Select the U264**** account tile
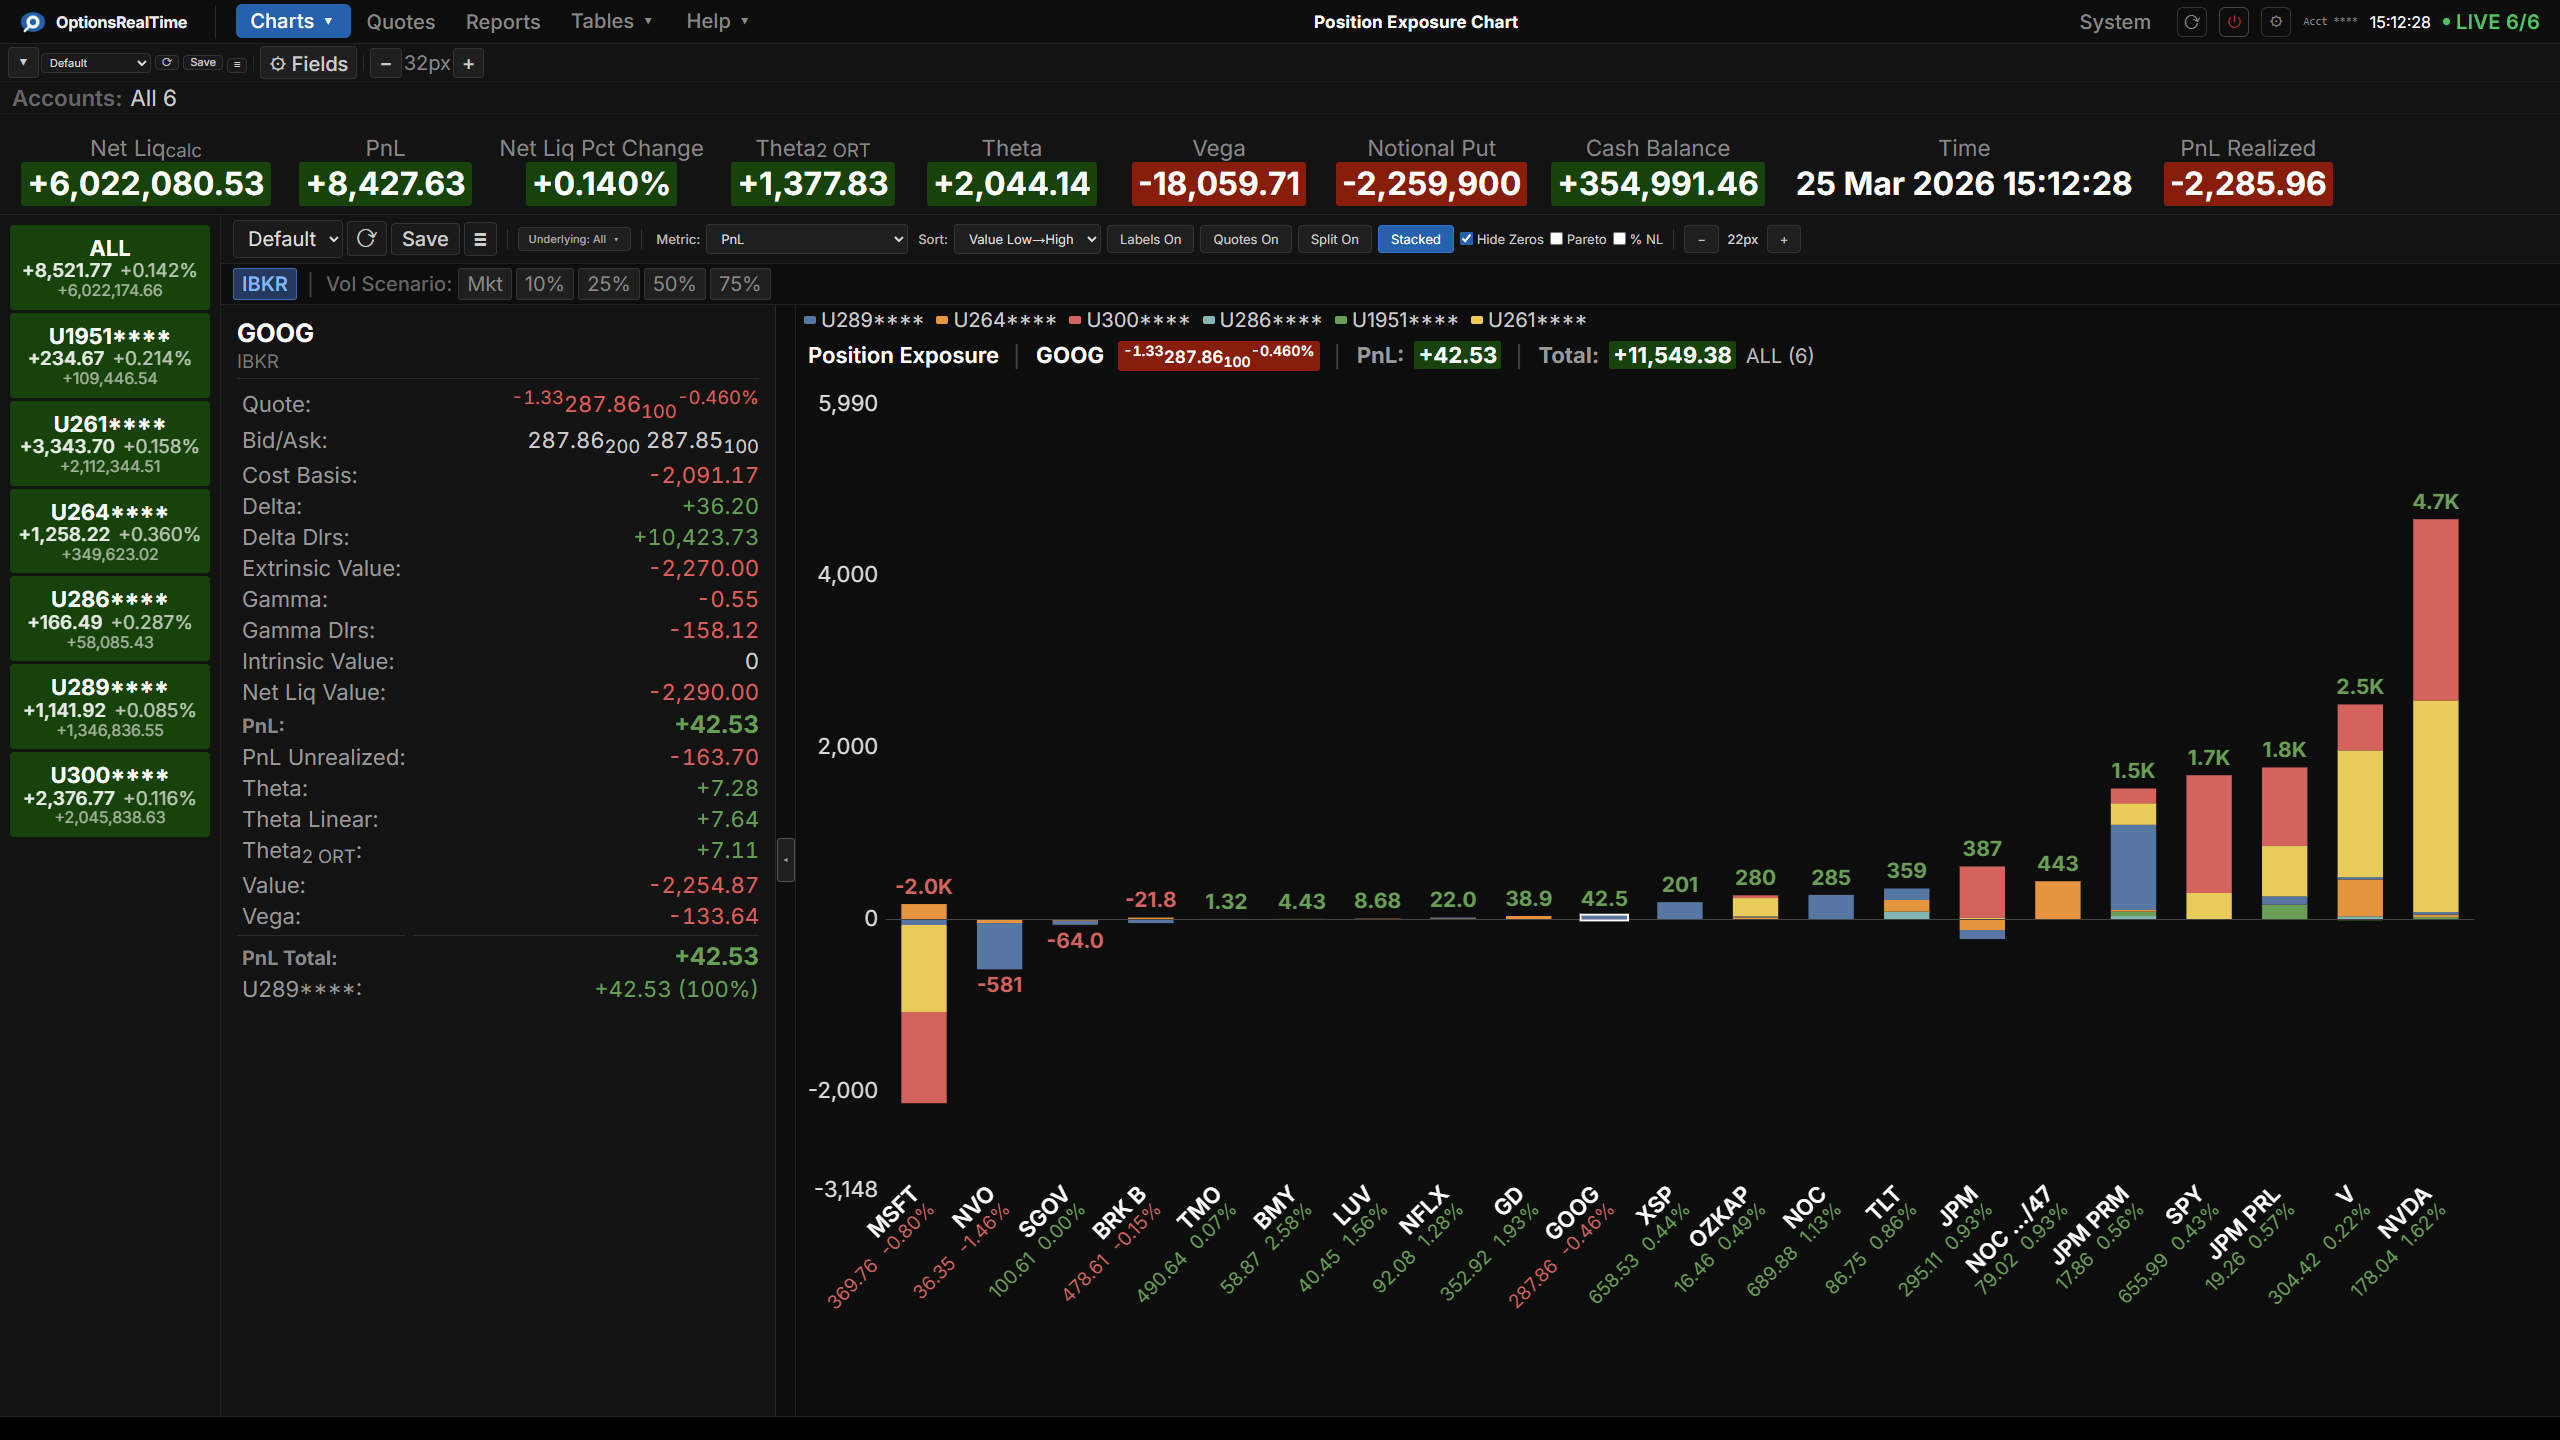2560x1440 pixels. (110, 531)
